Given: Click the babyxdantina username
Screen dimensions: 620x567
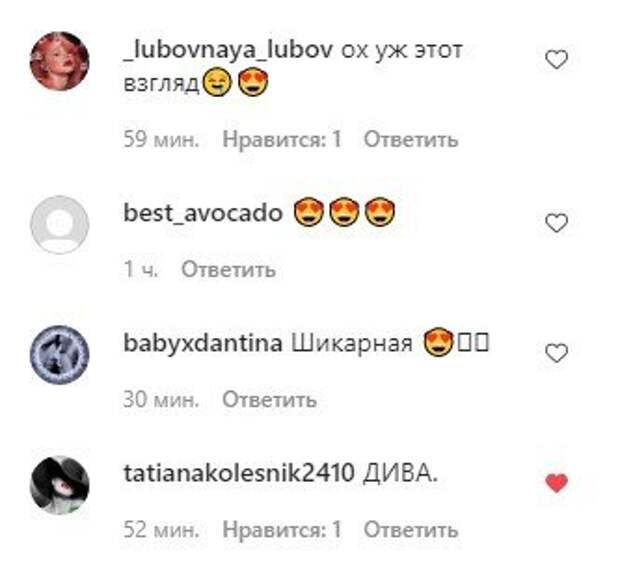Looking at the screenshot, I should click(203, 343).
